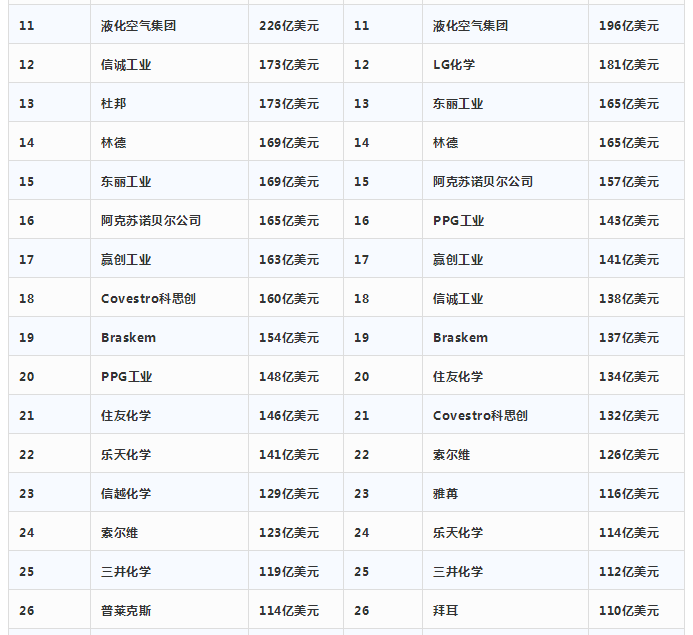Click 赢创工业 next to 163亿美元

pyautogui.click(x=126, y=260)
